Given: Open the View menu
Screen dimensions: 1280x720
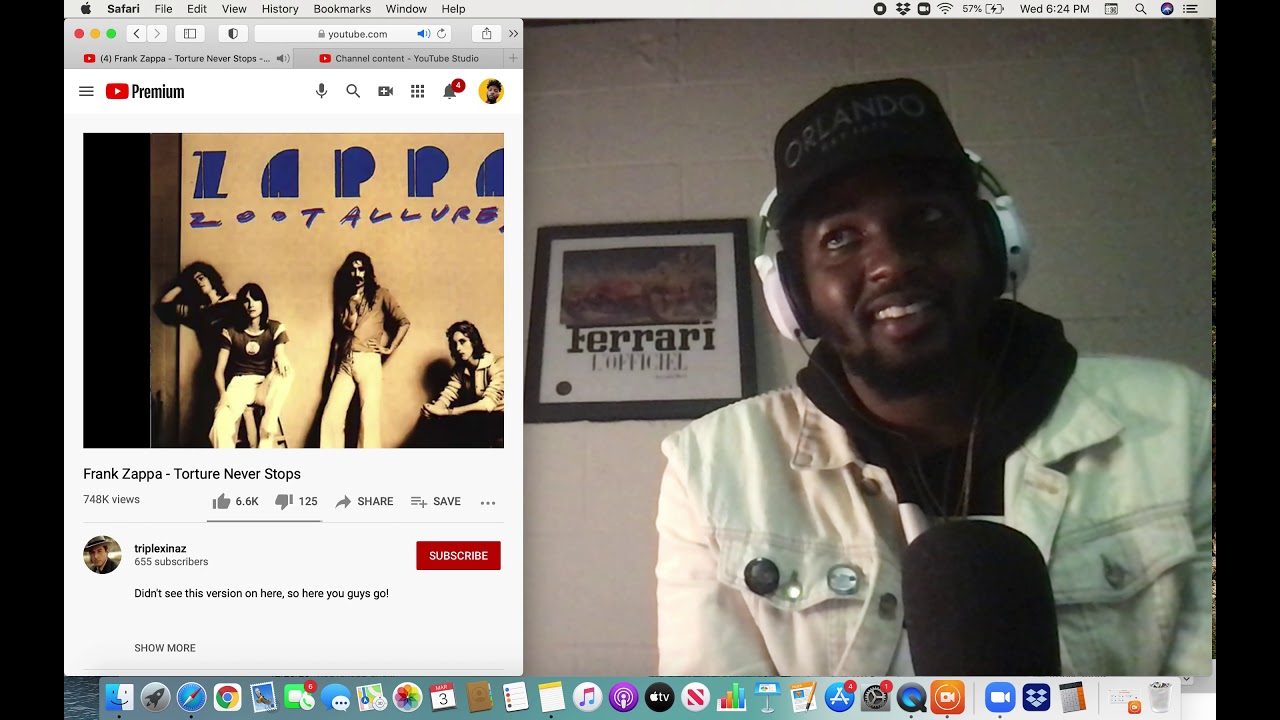Looking at the screenshot, I should click(x=234, y=9).
